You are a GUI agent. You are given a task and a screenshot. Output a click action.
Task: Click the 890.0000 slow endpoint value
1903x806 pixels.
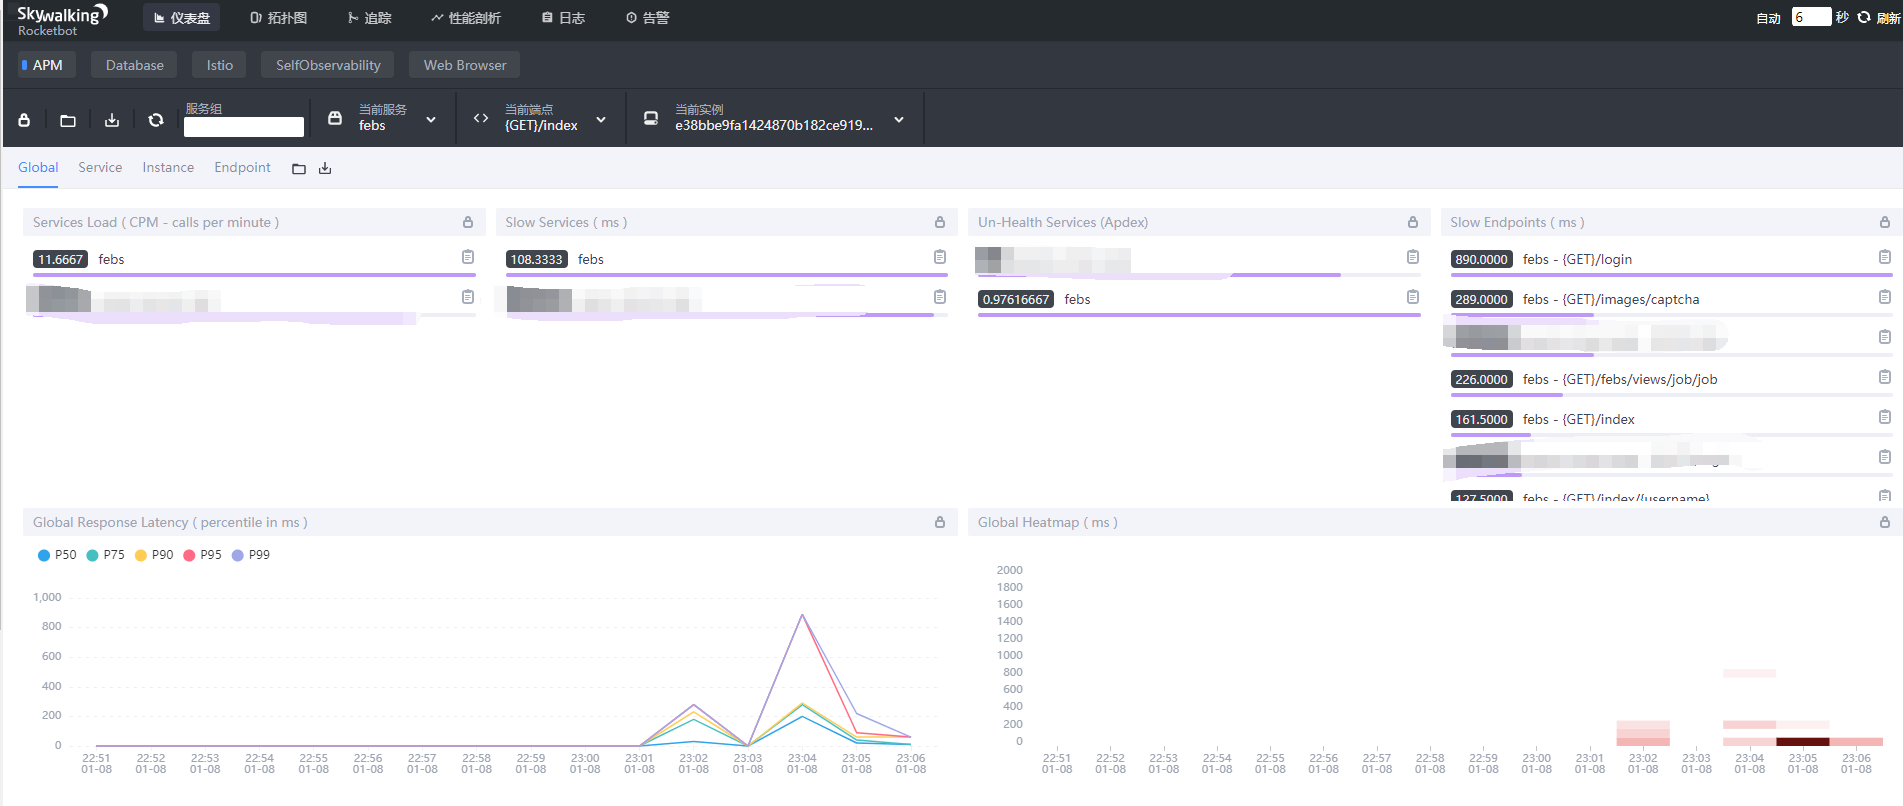1482,259
